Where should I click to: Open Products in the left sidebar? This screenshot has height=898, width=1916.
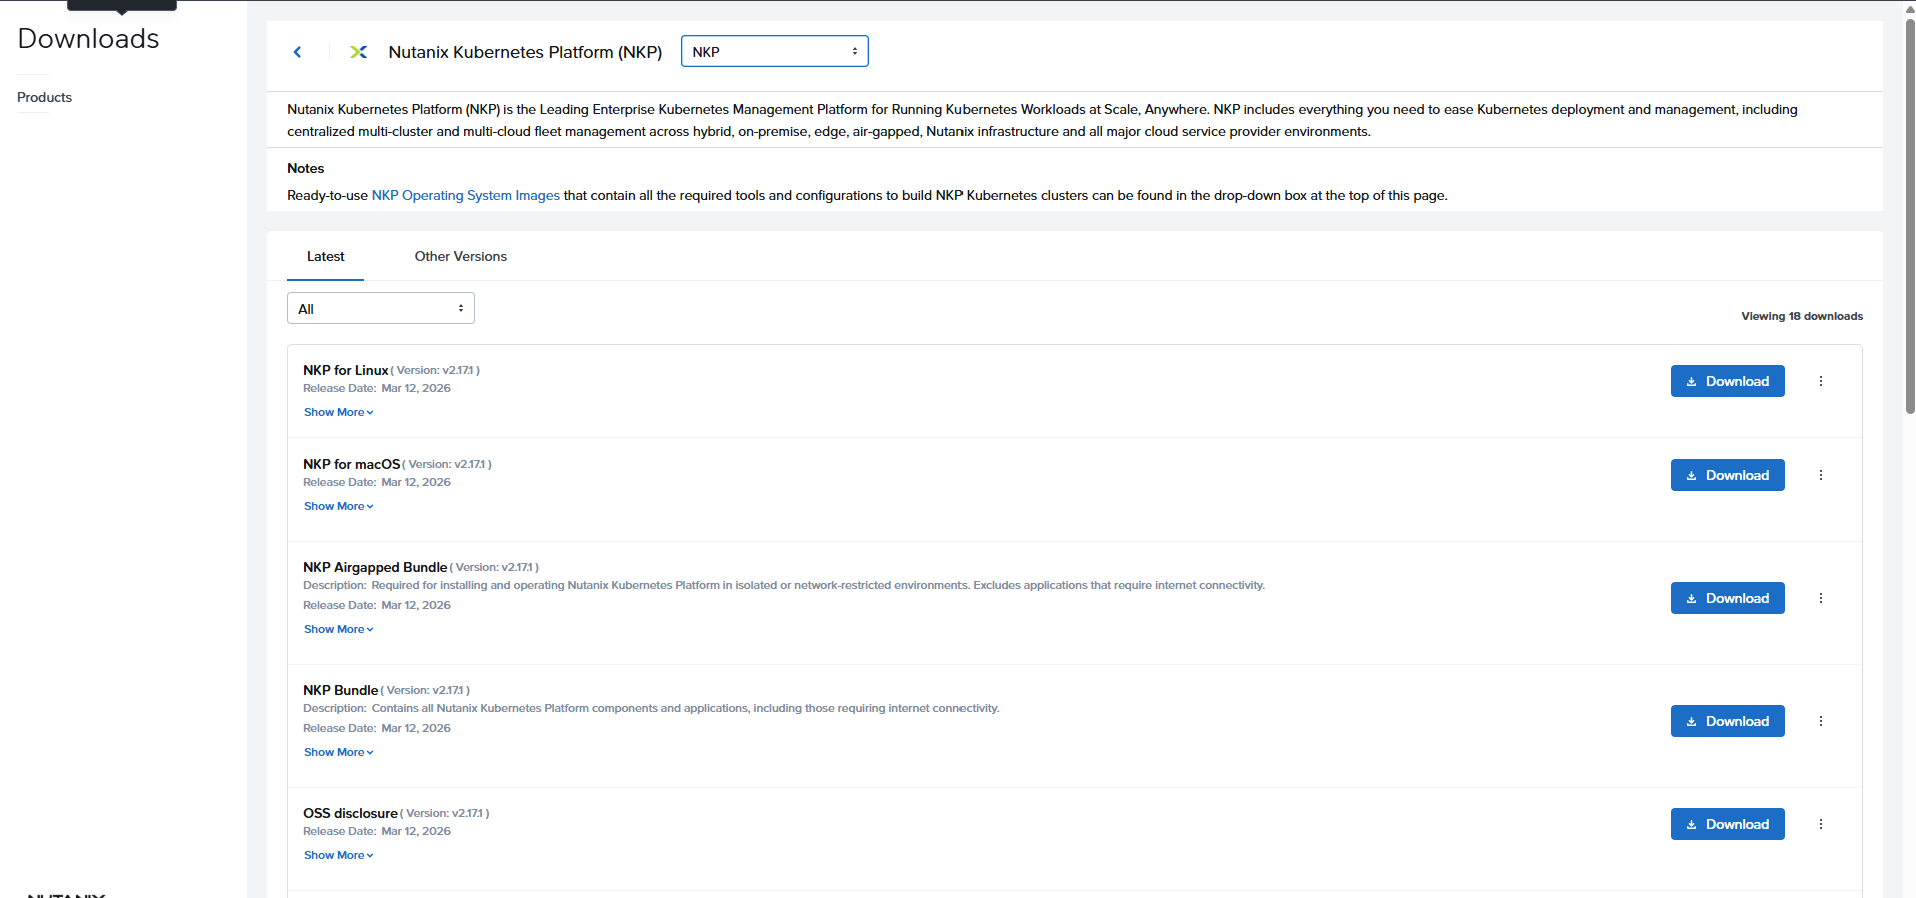click(x=44, y=97)
